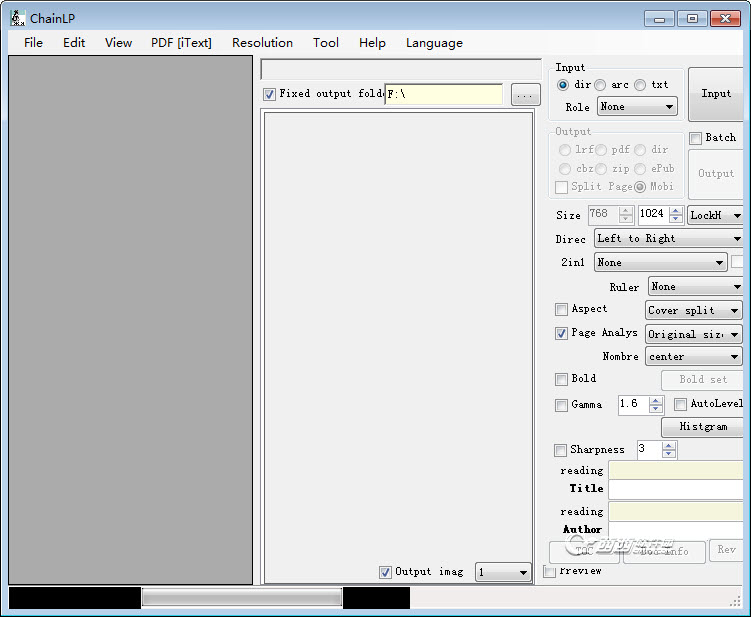
Task: Enable the Bold checkbox
Action: click(x=561, y=379)
